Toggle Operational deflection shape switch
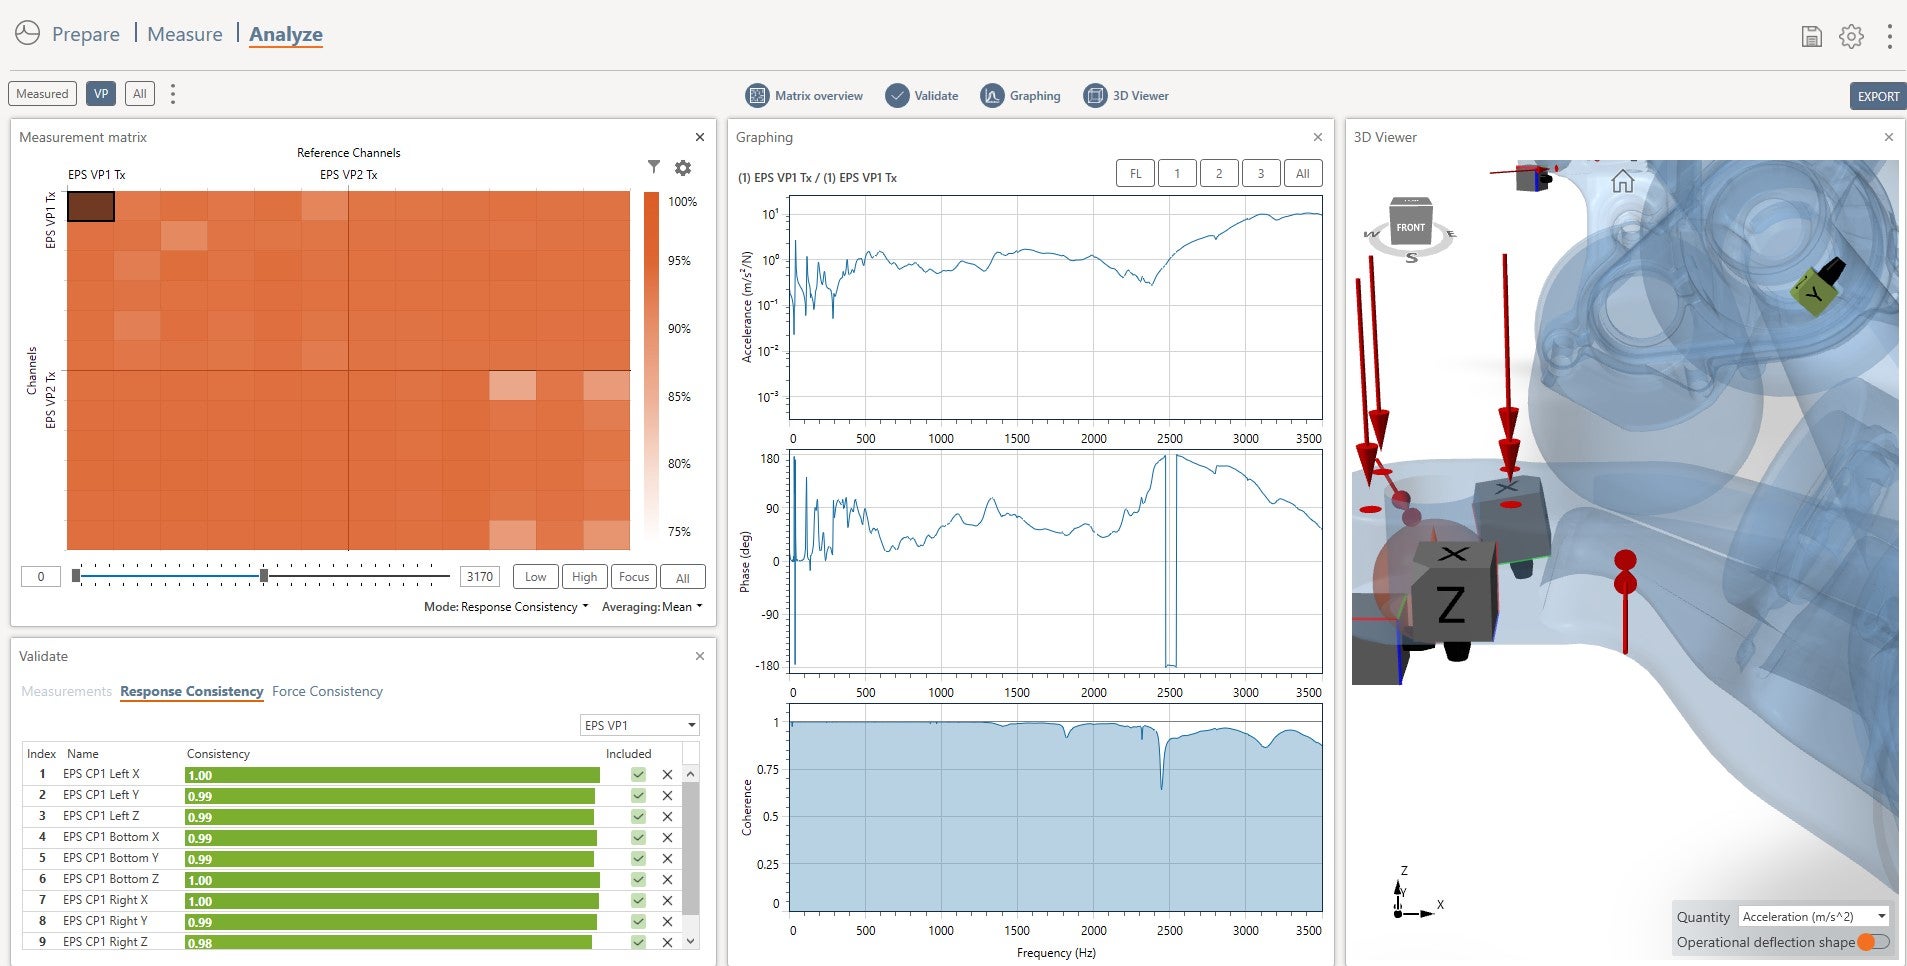1907x966 pixels. (x=1873, y=942)
